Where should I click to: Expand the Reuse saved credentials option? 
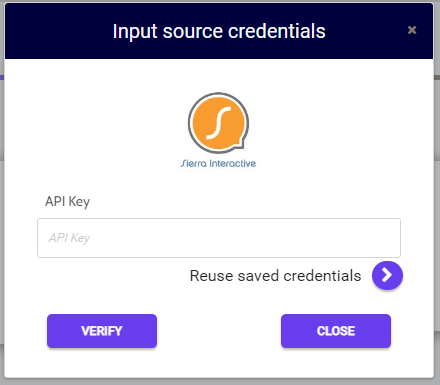tap(387, 275)
